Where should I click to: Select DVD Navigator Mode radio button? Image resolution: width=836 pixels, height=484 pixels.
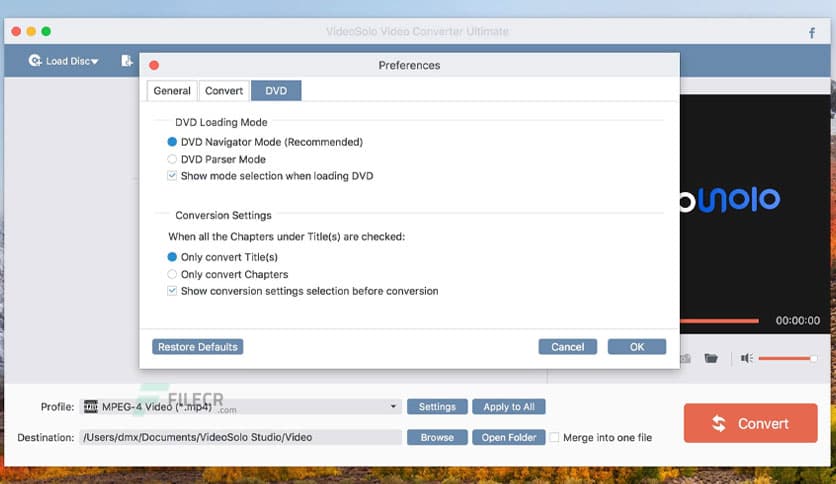[172, 142]
